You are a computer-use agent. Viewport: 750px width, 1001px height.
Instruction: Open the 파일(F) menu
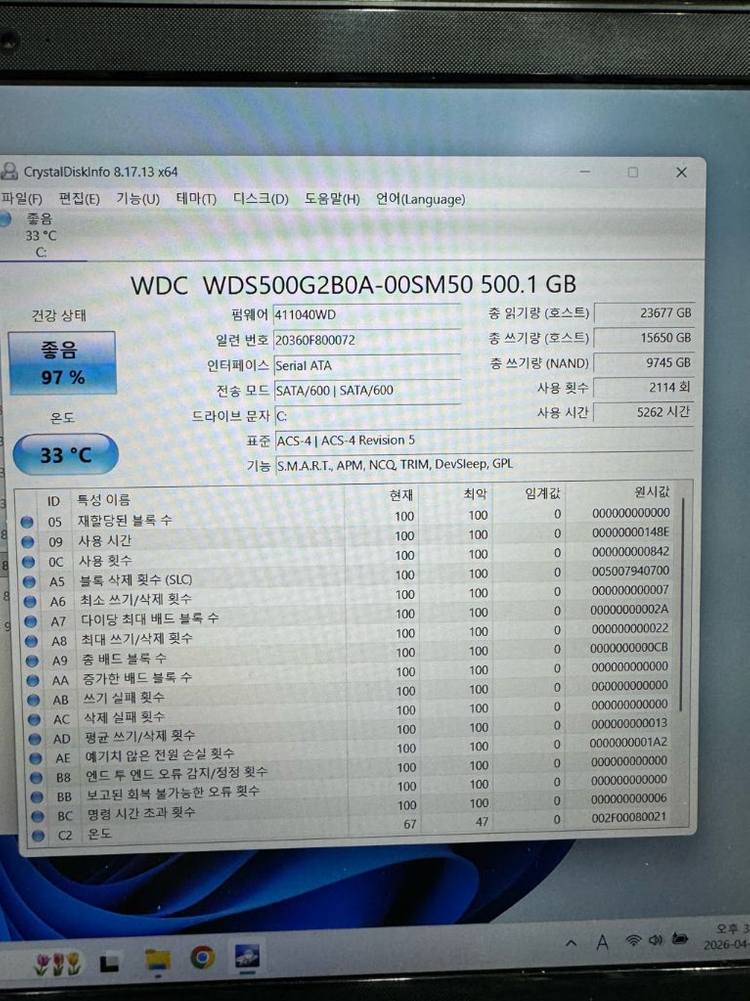point(22,199)
